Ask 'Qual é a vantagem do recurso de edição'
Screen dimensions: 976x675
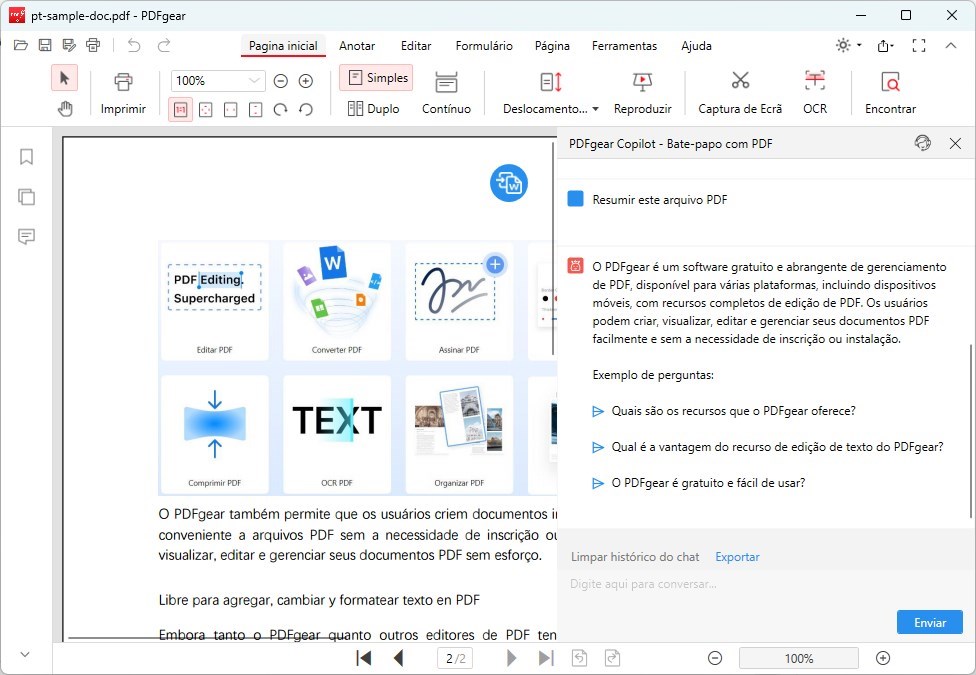click(777, 447)
